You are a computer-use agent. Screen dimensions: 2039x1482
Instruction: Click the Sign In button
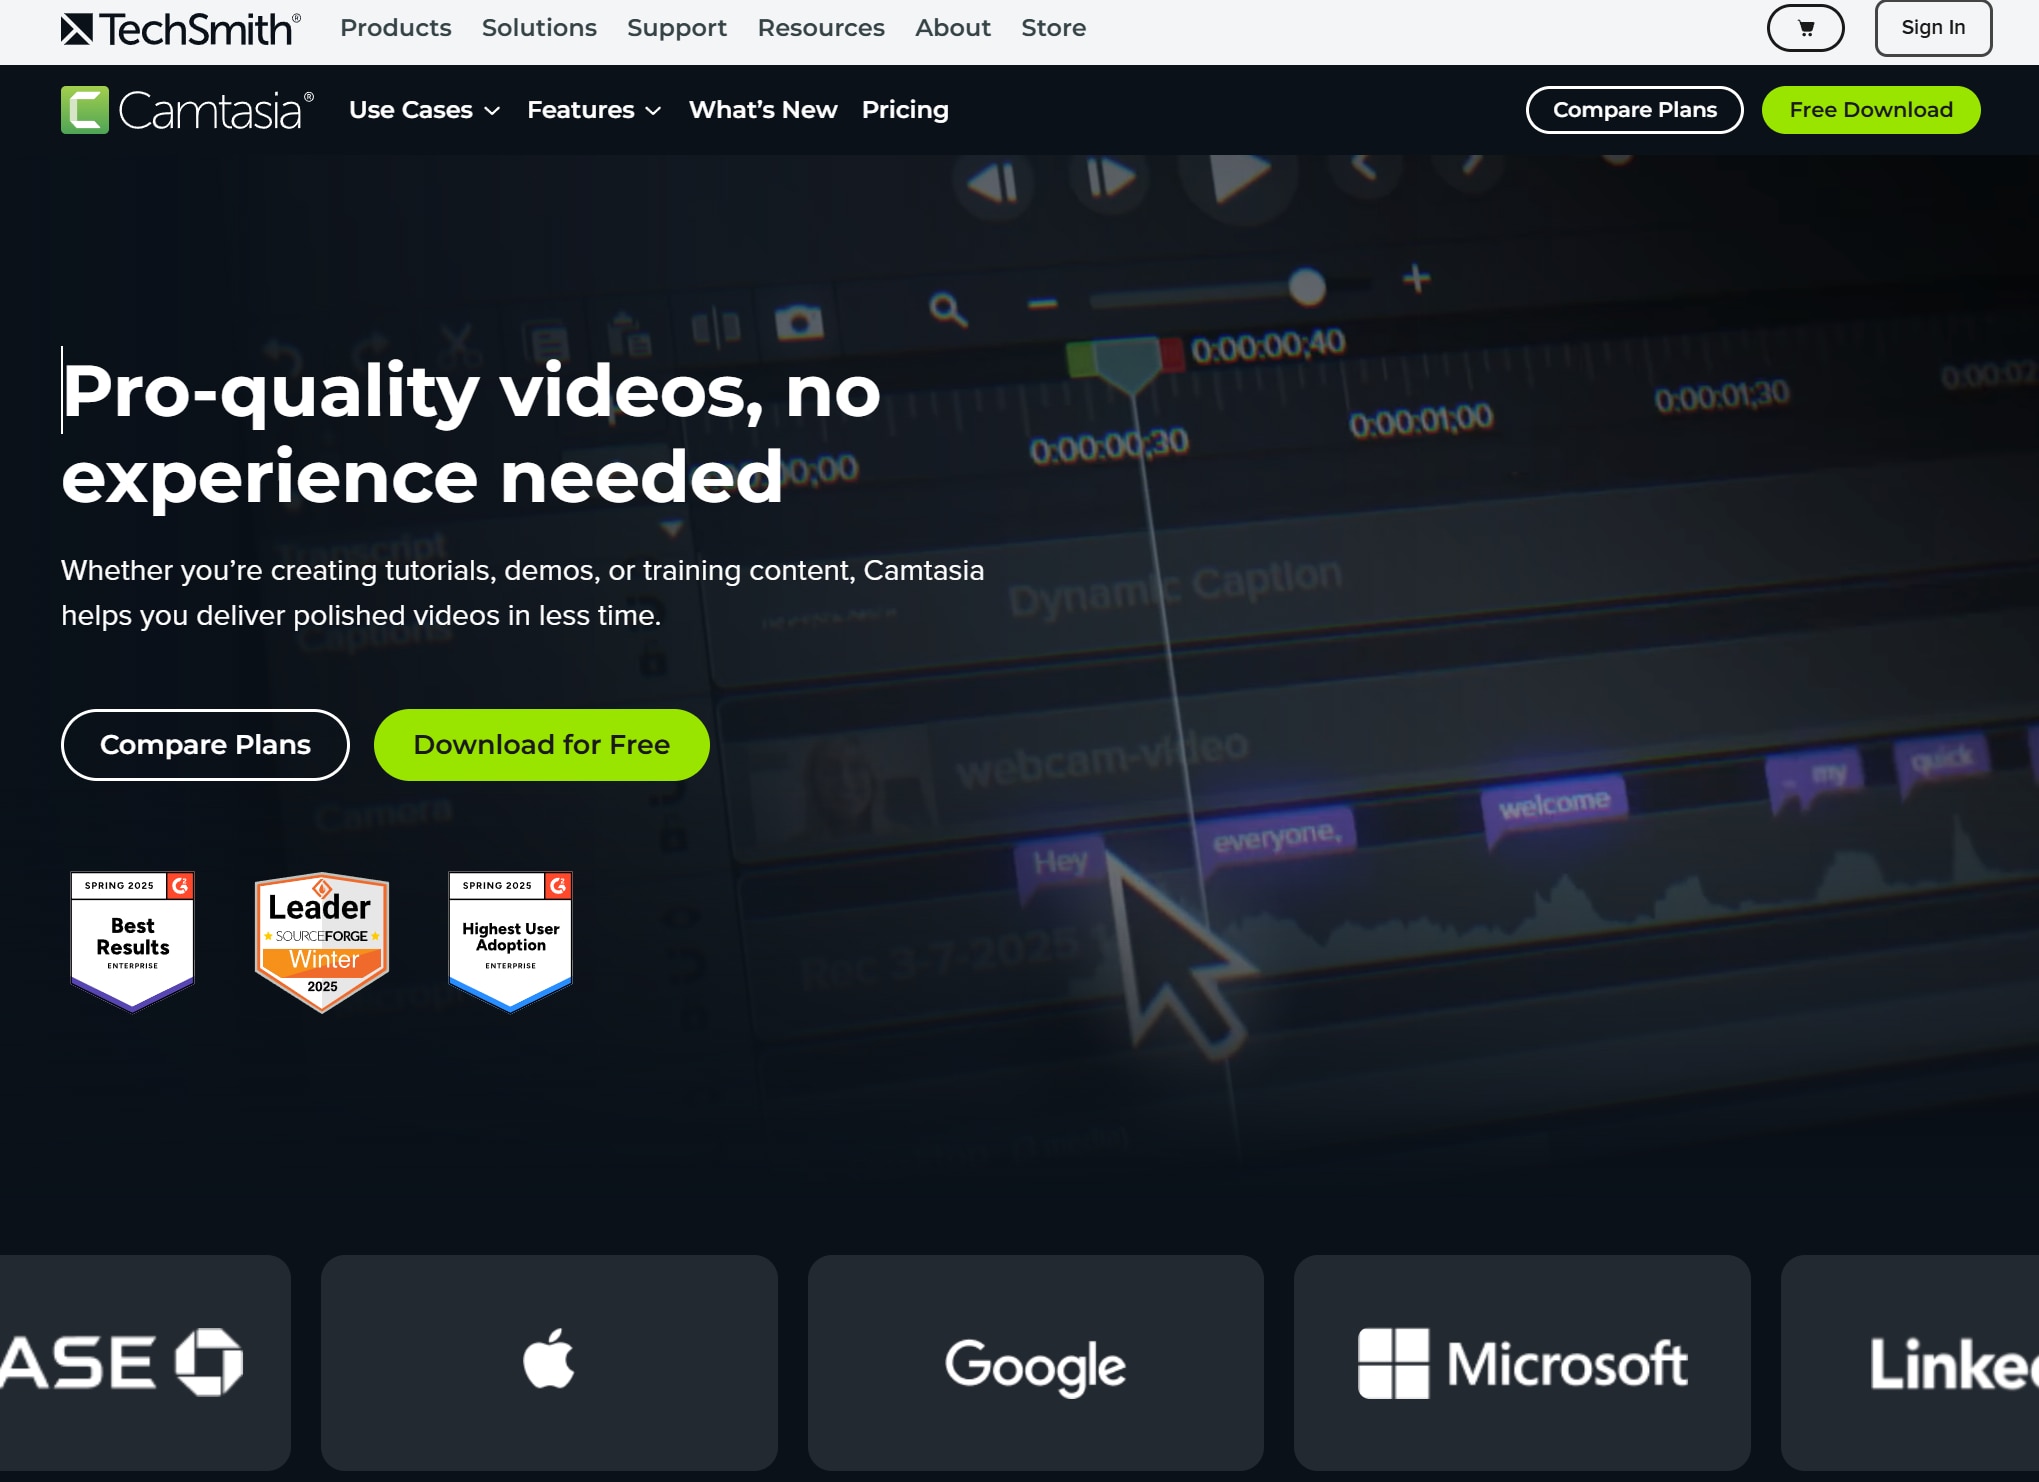pyautogui.click(x=1933, y=28)
